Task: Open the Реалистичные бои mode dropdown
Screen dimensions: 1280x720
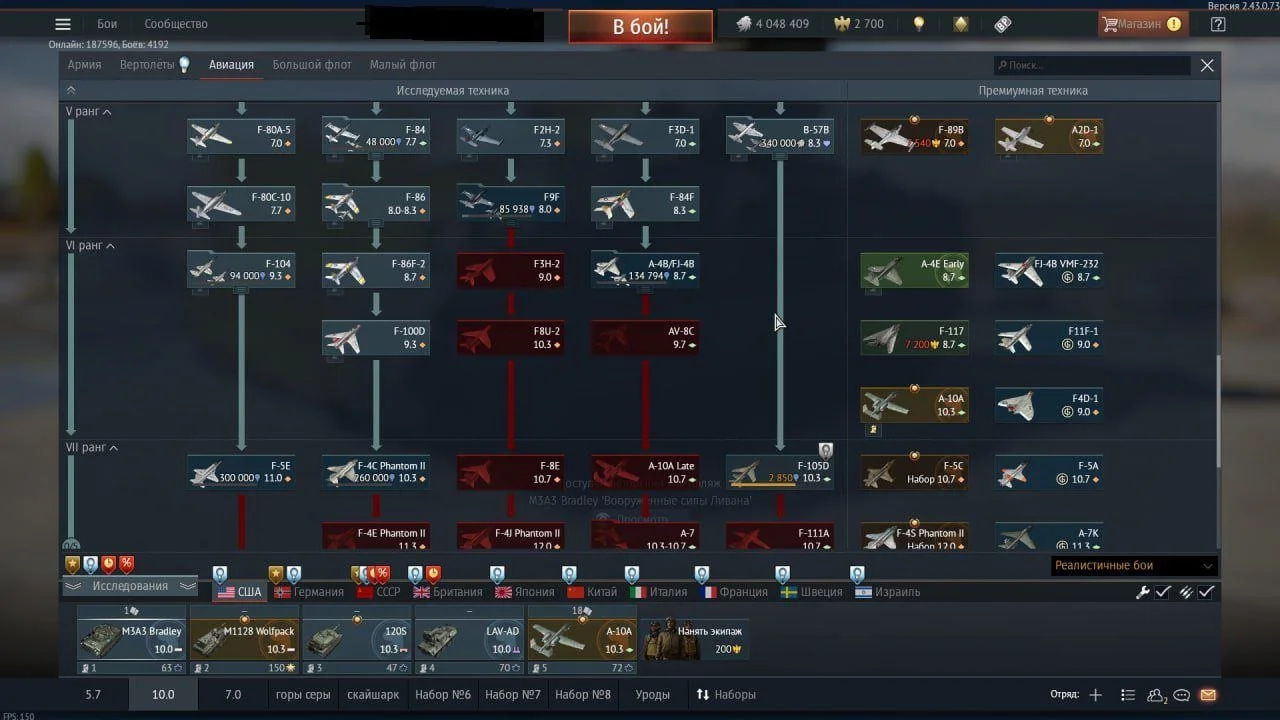Action: click(x=1133, y=566)
